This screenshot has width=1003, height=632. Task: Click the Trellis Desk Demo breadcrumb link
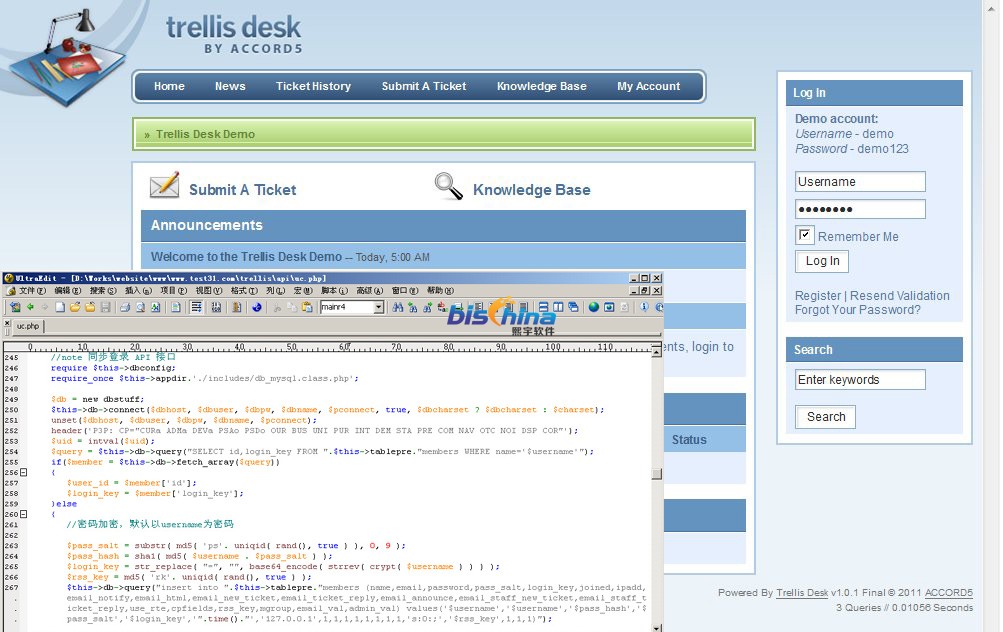pos(205,134)
